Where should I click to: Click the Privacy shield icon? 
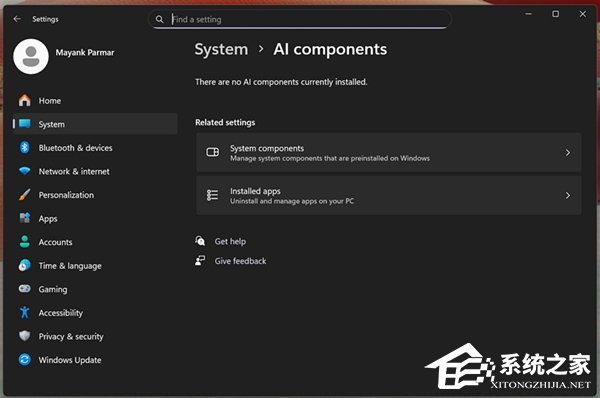24,336
